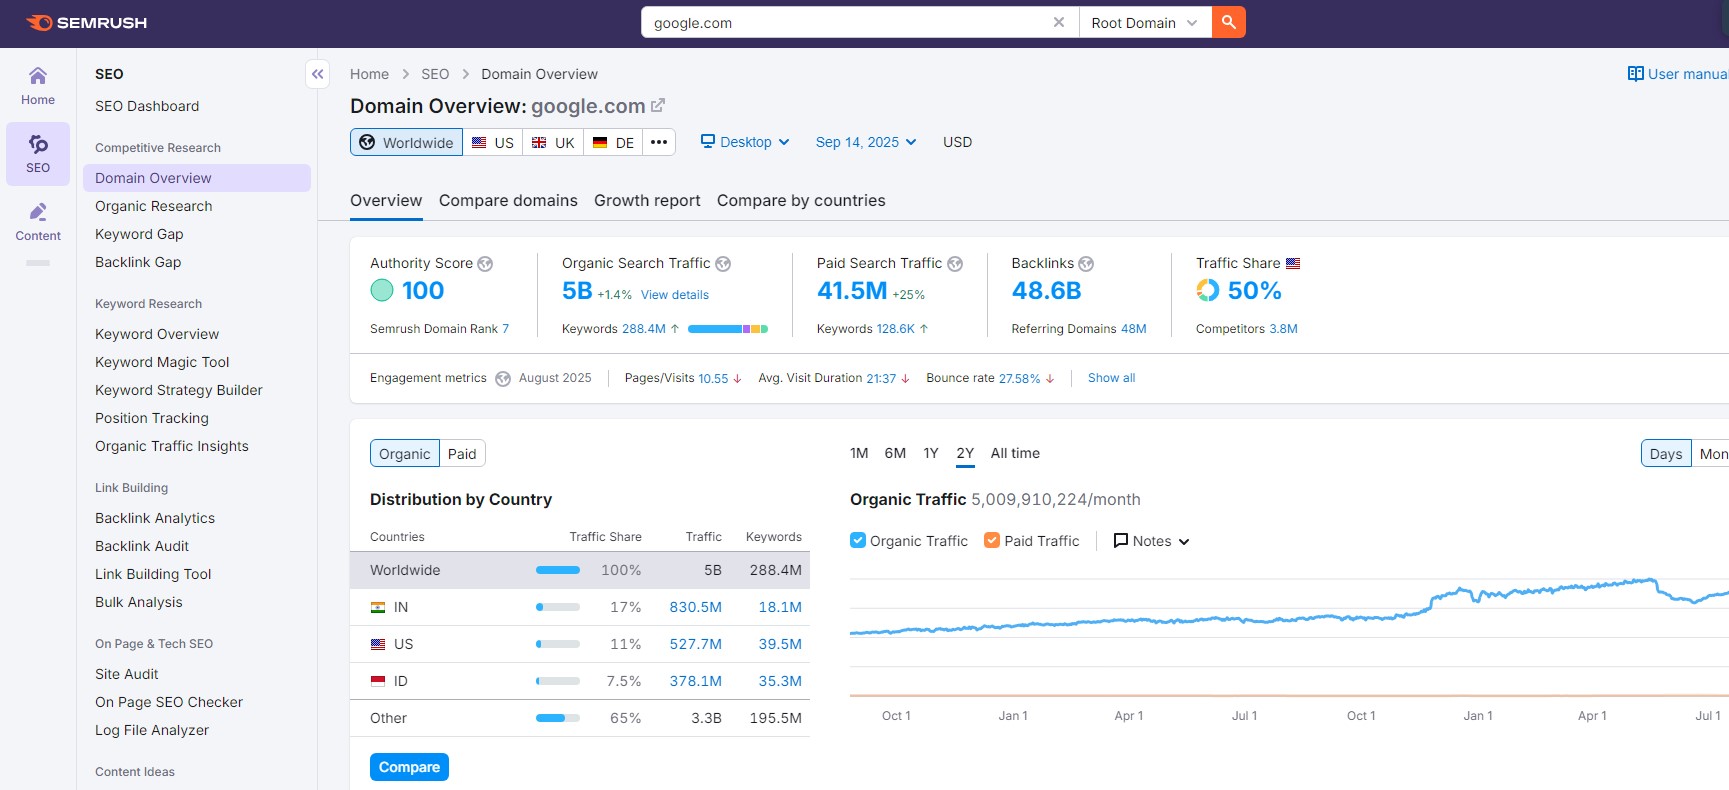The width and height of the screenshot is (1729, 790).
Task: Open the Desktop device dropdown
Action: coord(745,142)
